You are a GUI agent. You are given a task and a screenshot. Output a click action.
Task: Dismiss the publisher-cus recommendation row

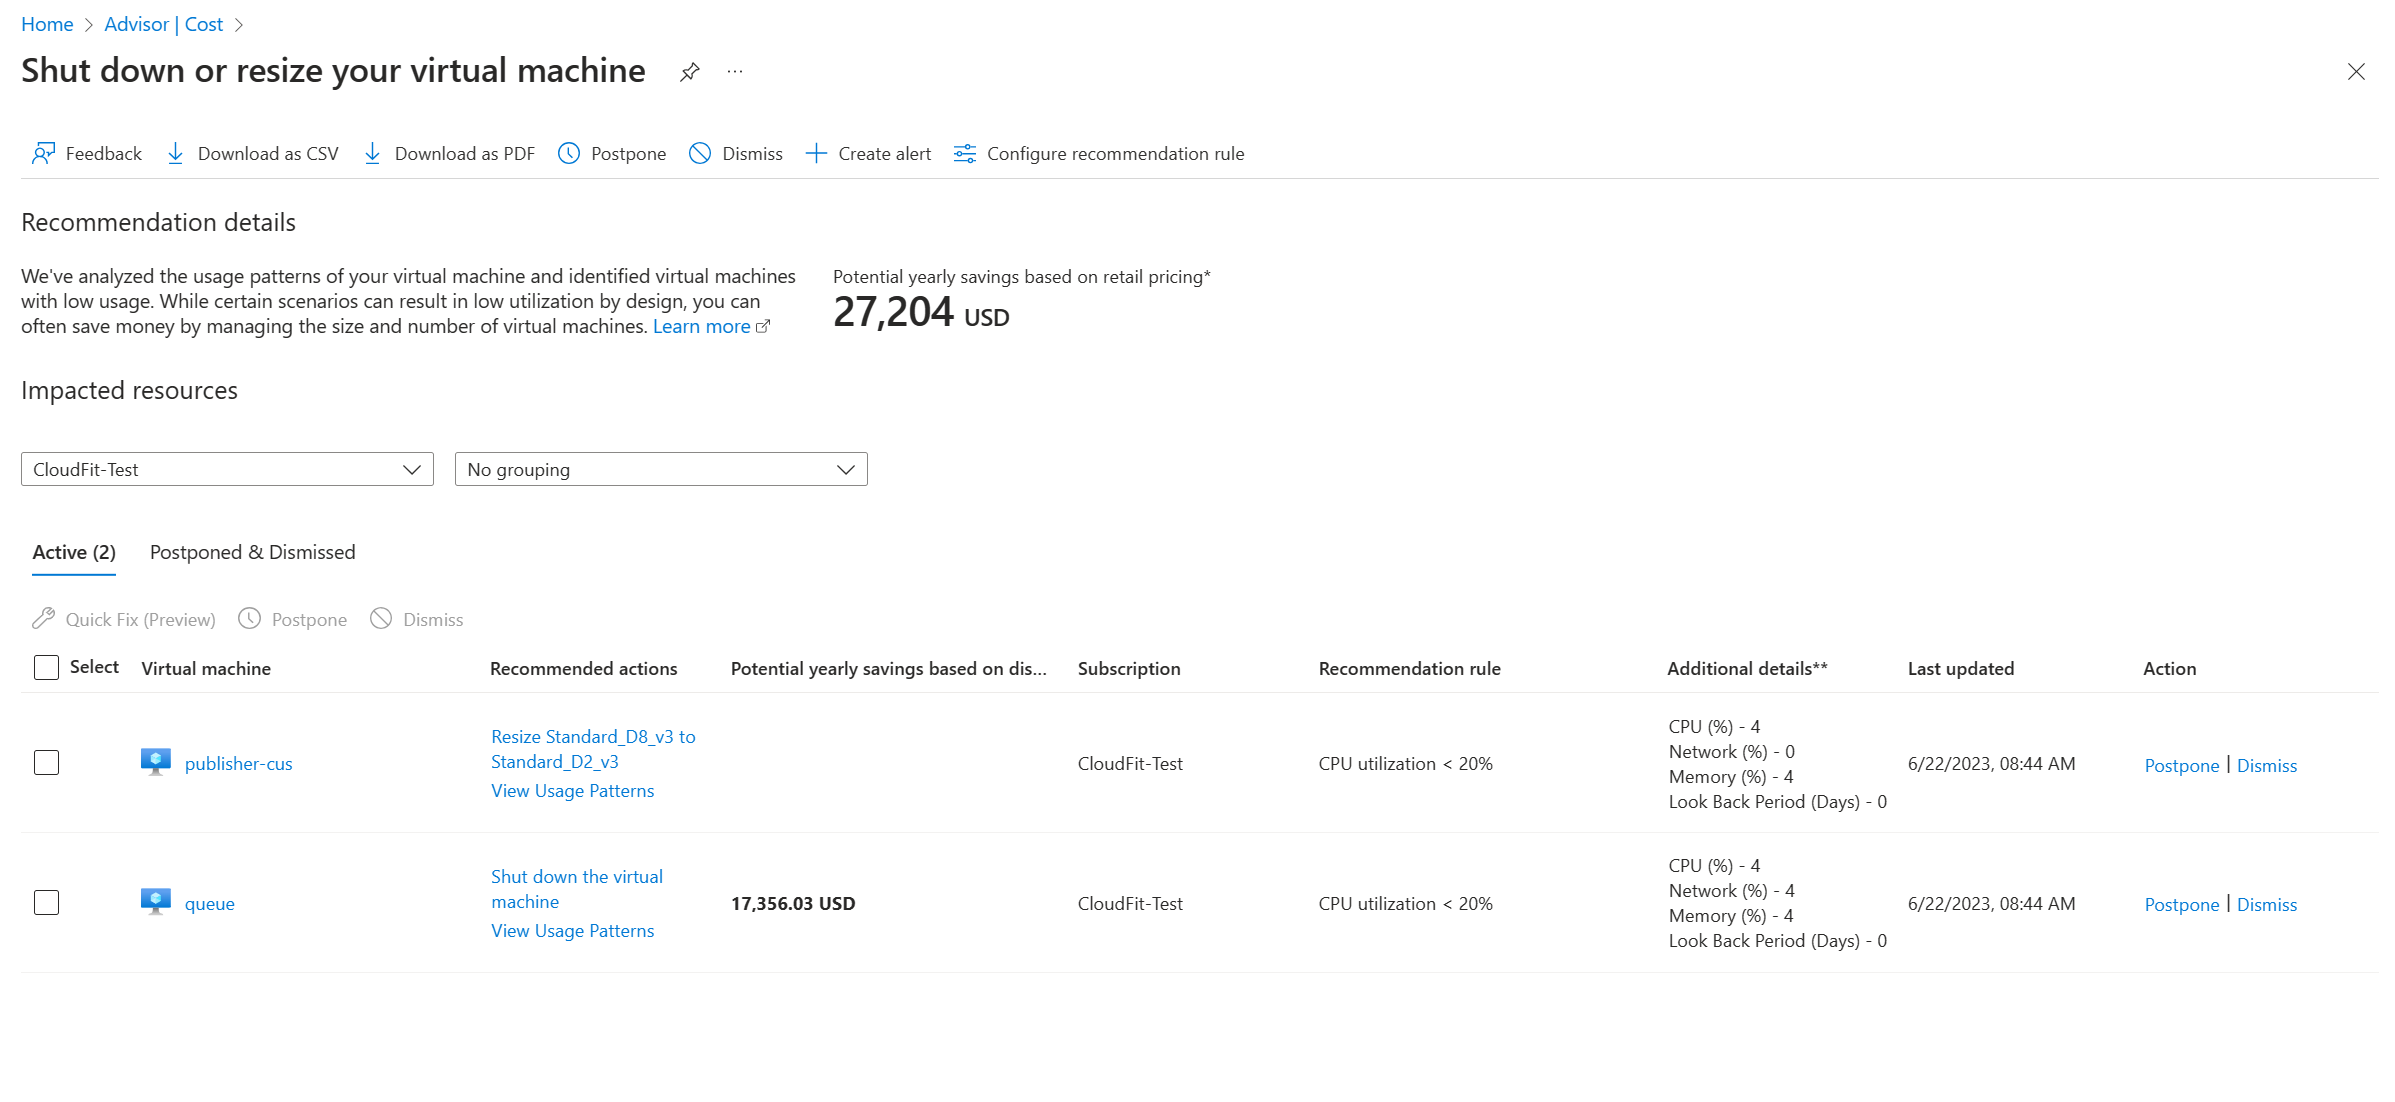(x=2266, y=765)
